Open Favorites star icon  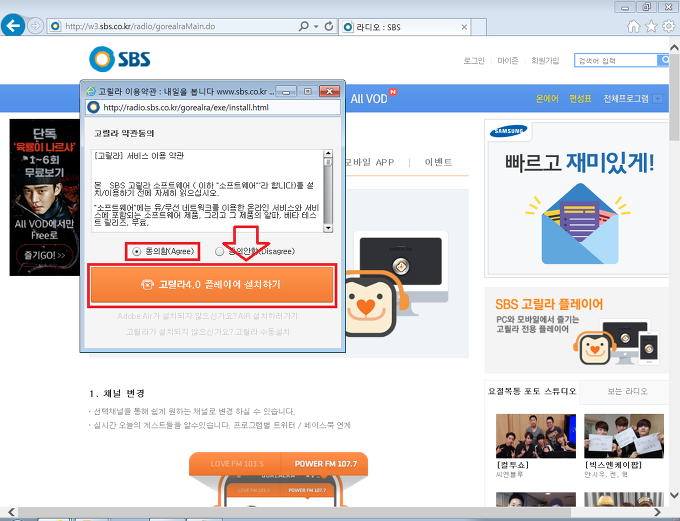pyautogui.click(x=651, y=26)
